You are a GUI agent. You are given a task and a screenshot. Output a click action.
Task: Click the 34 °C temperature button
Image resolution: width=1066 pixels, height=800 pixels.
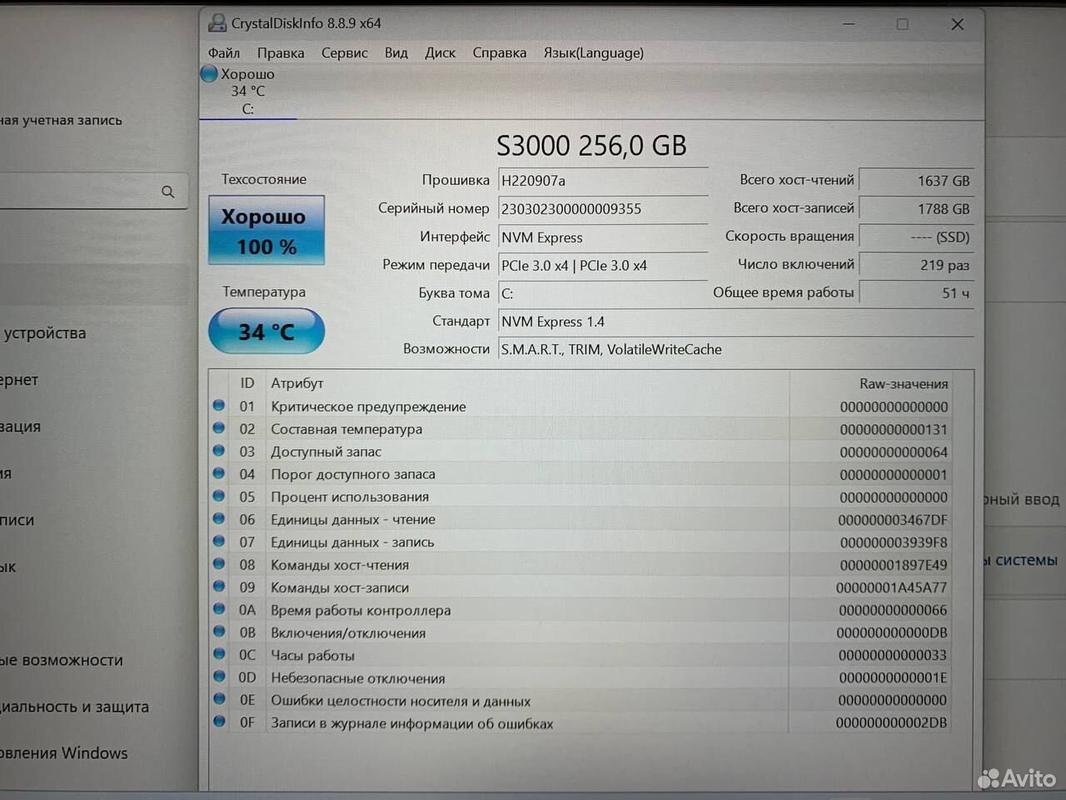pyautogui.click(x=266, y=331)
